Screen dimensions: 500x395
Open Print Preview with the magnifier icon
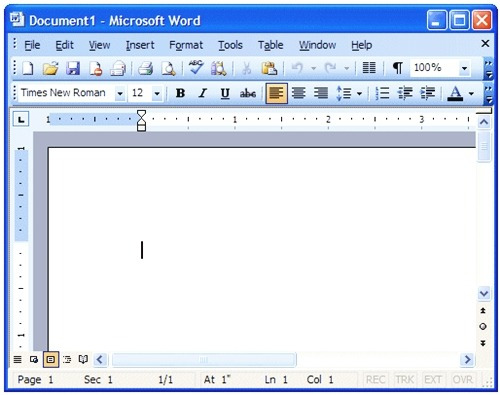[x=168, y=68]
